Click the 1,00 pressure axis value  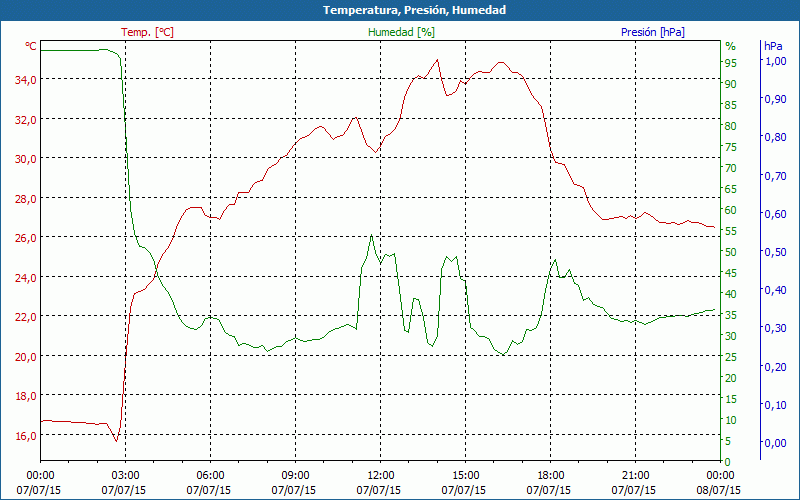(776, 61)
